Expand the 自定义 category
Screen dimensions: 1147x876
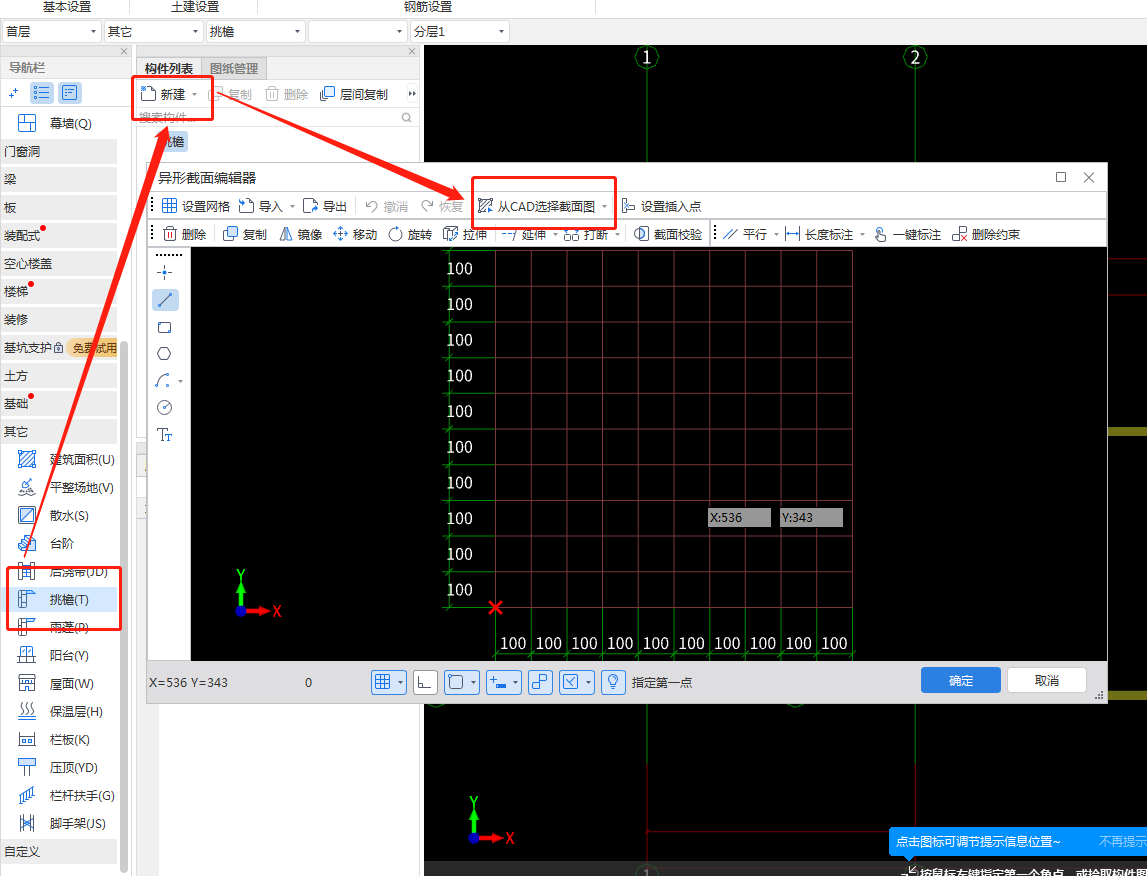pyautogui.click(x=59, y=851)
